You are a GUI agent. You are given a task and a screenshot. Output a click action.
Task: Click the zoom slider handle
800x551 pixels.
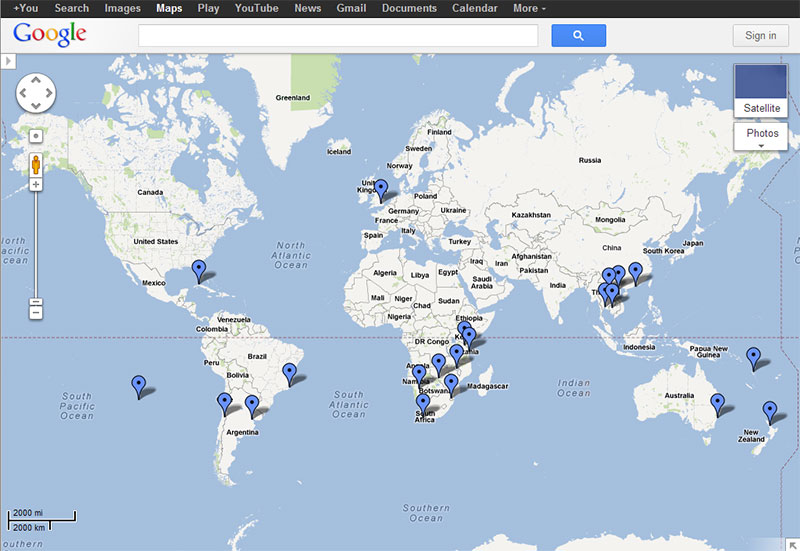36,301
